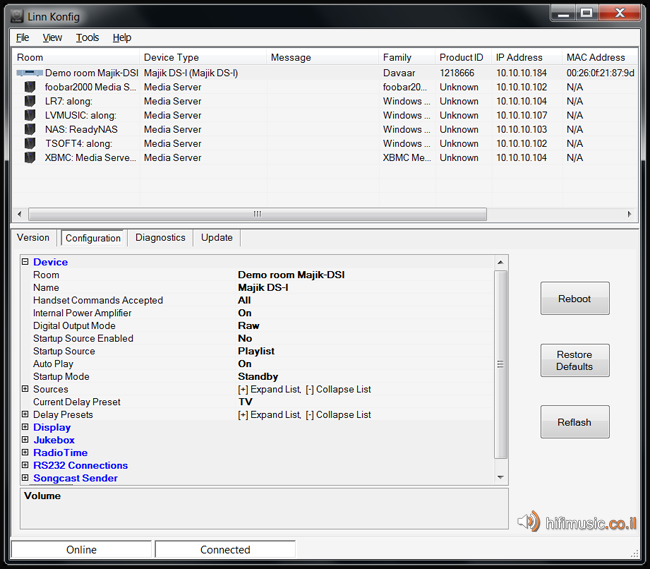Click the device list right scroll arrow
Image resolution: width=650 pixels, height=569 pixels.
[630, 214]
